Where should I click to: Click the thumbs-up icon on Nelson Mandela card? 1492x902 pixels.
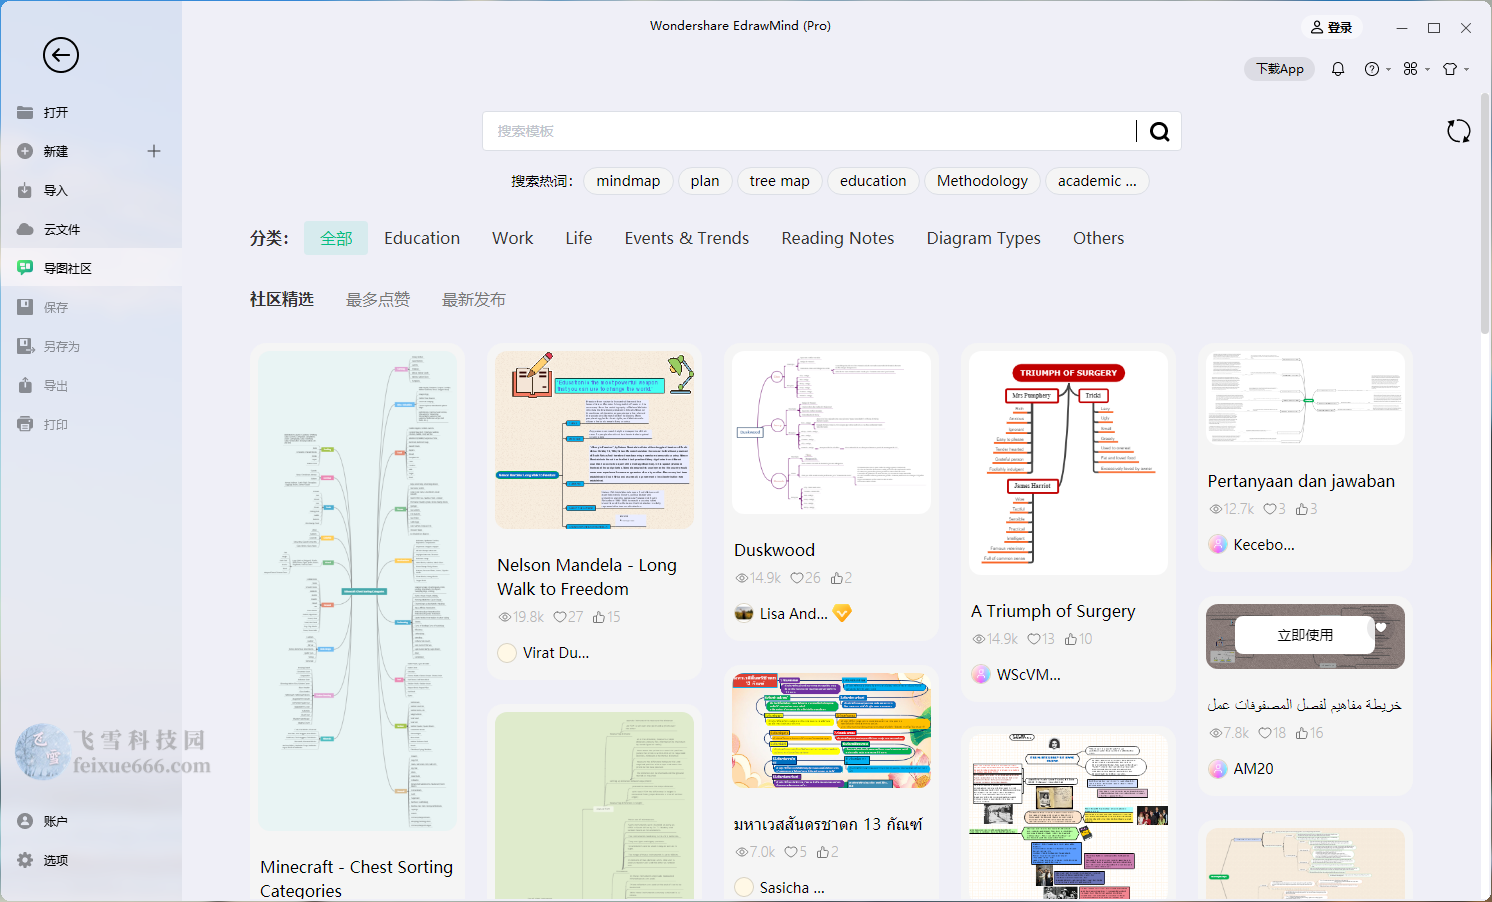point(599,617)
